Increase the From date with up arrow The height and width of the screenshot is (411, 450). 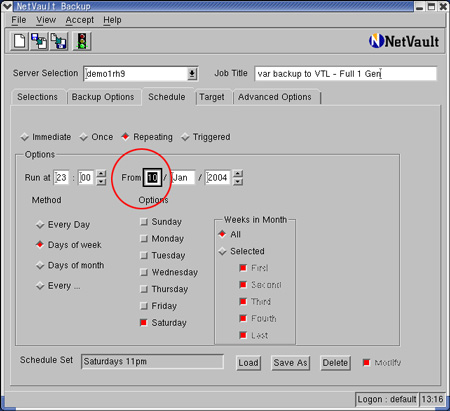(238, 174)
